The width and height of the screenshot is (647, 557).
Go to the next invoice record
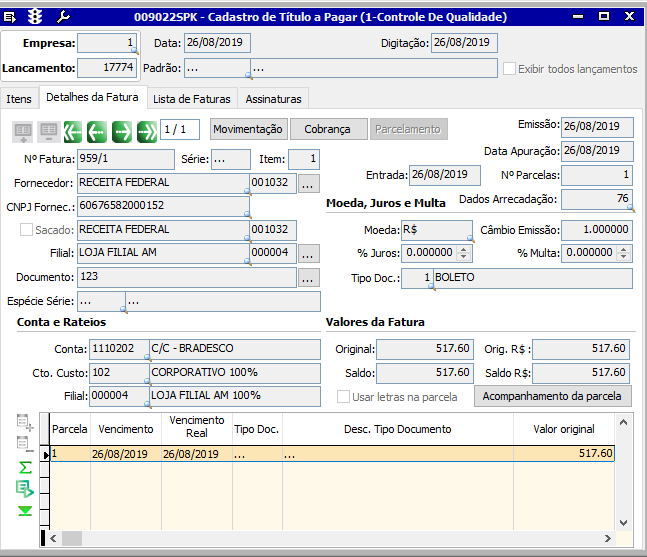pos(122,130)
